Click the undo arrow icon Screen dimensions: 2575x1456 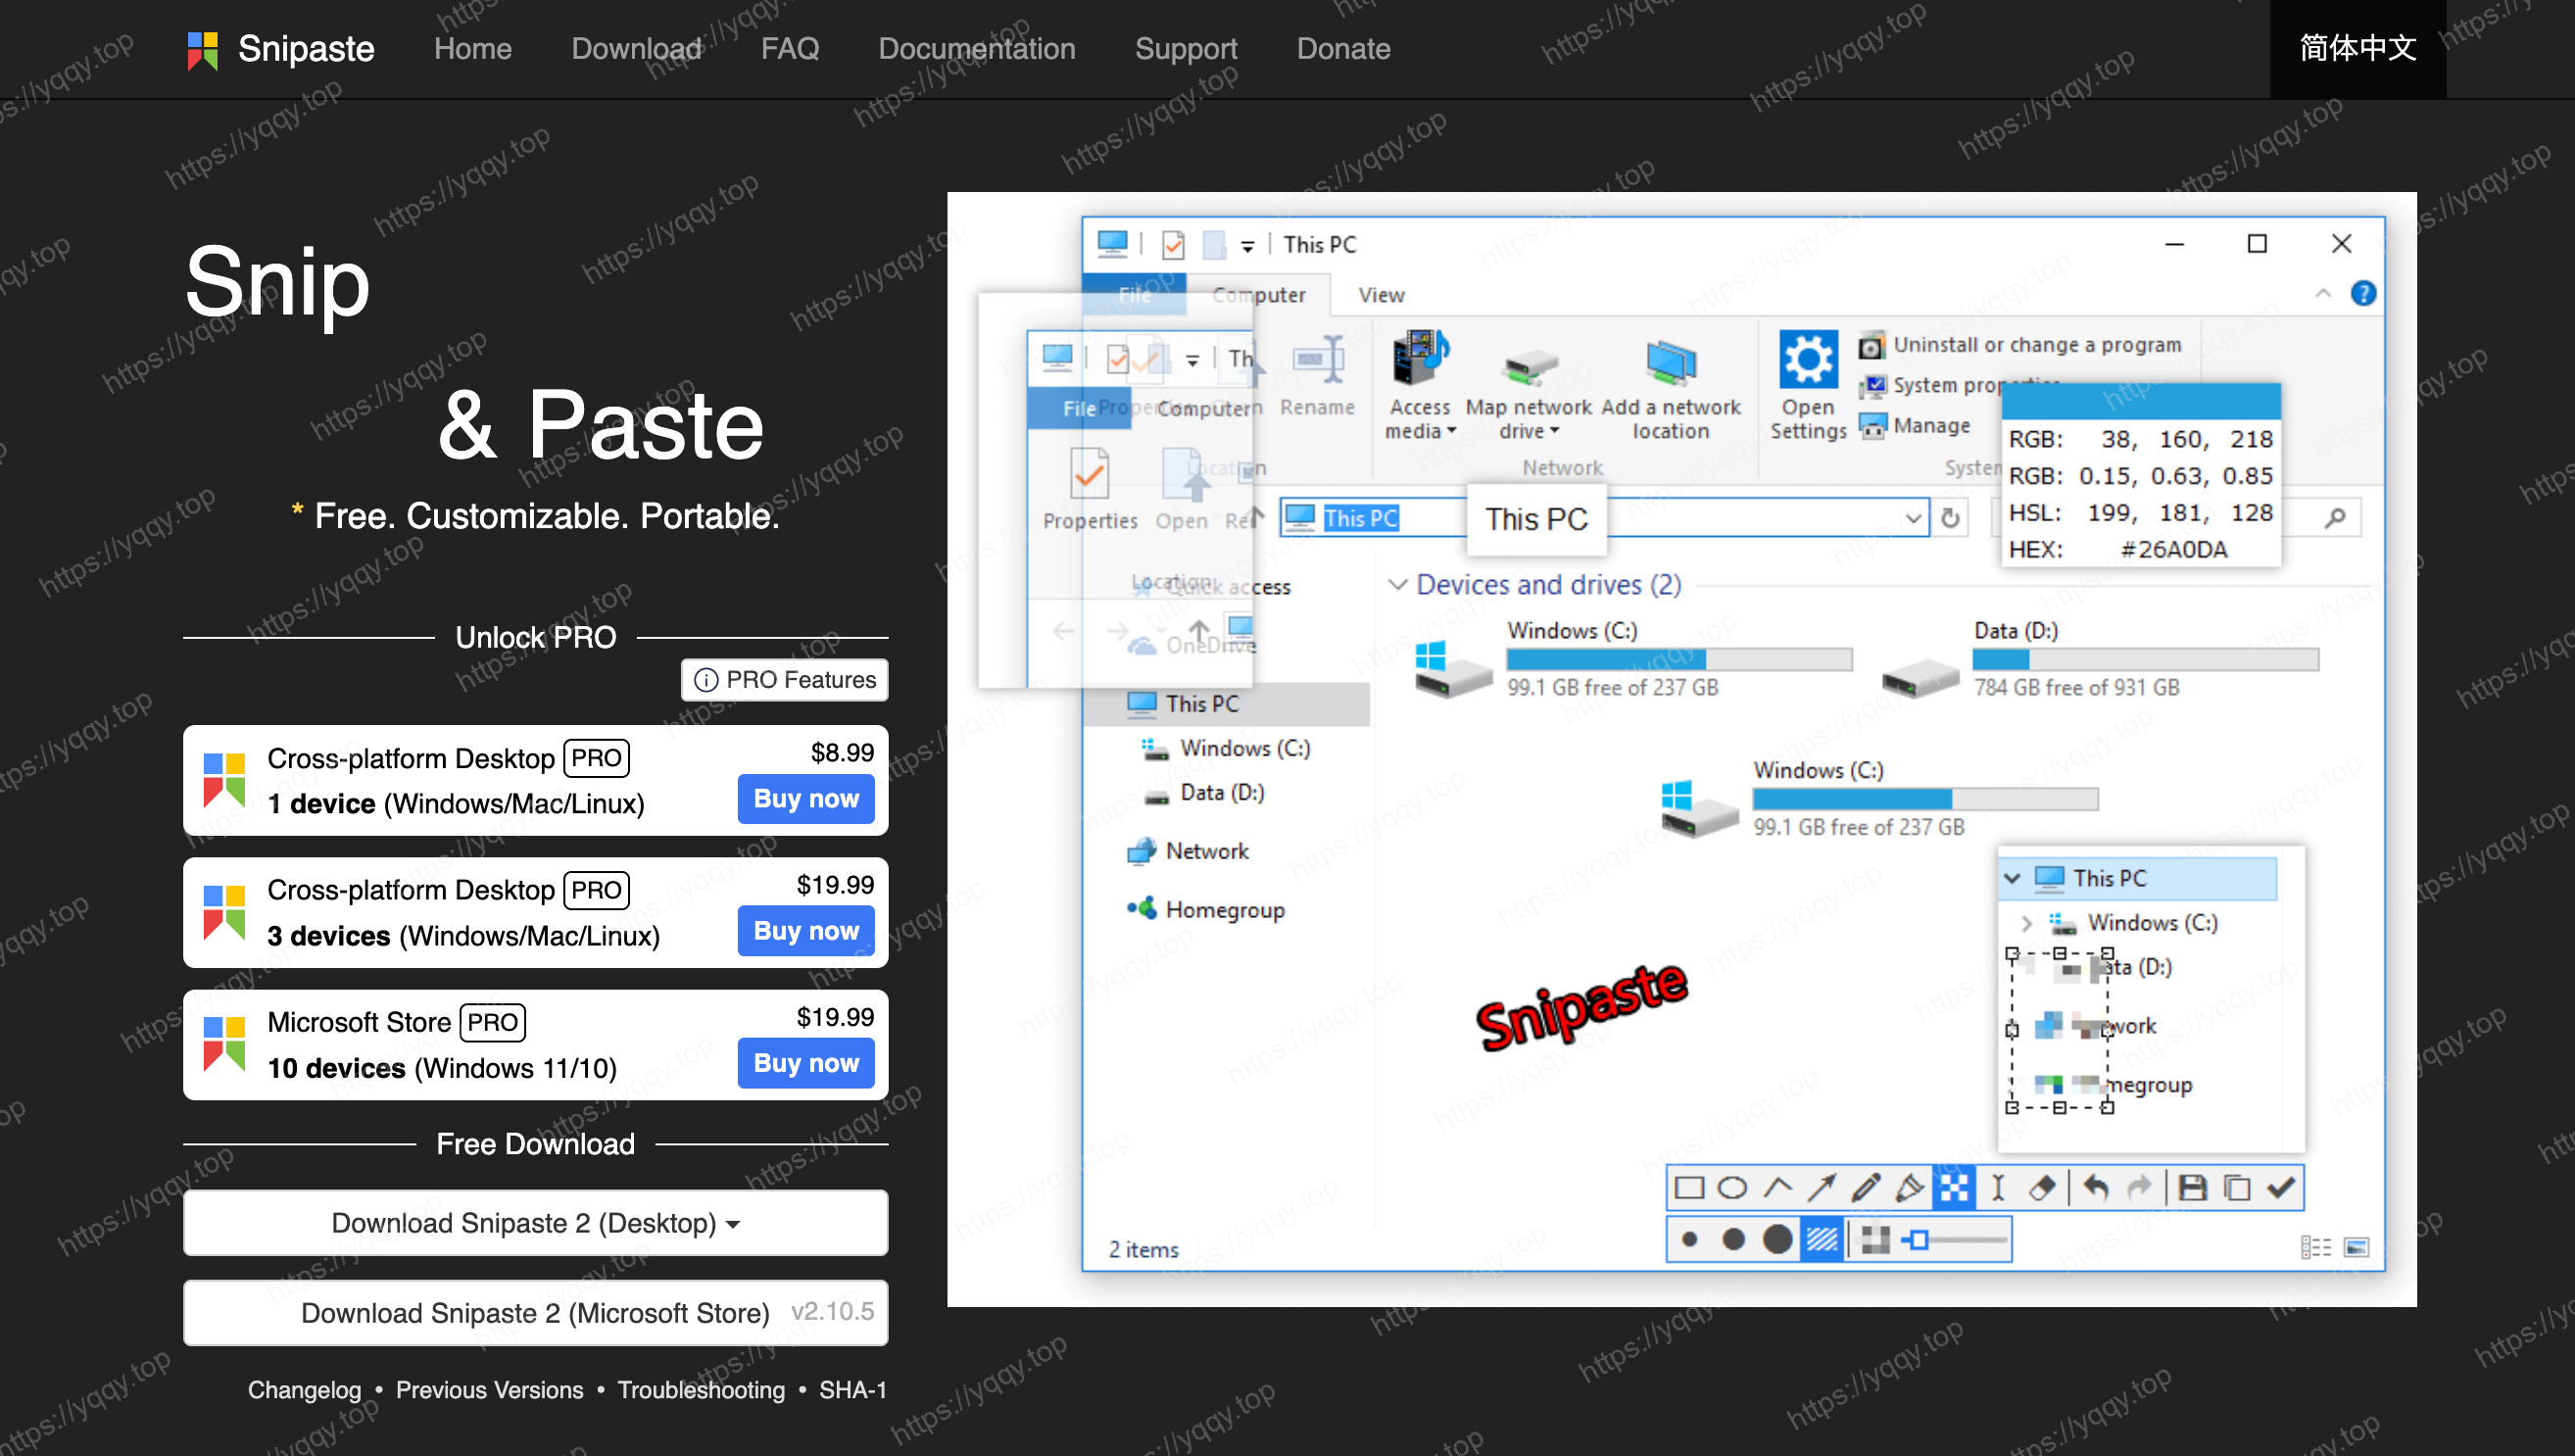[x=2096, y=1187]
